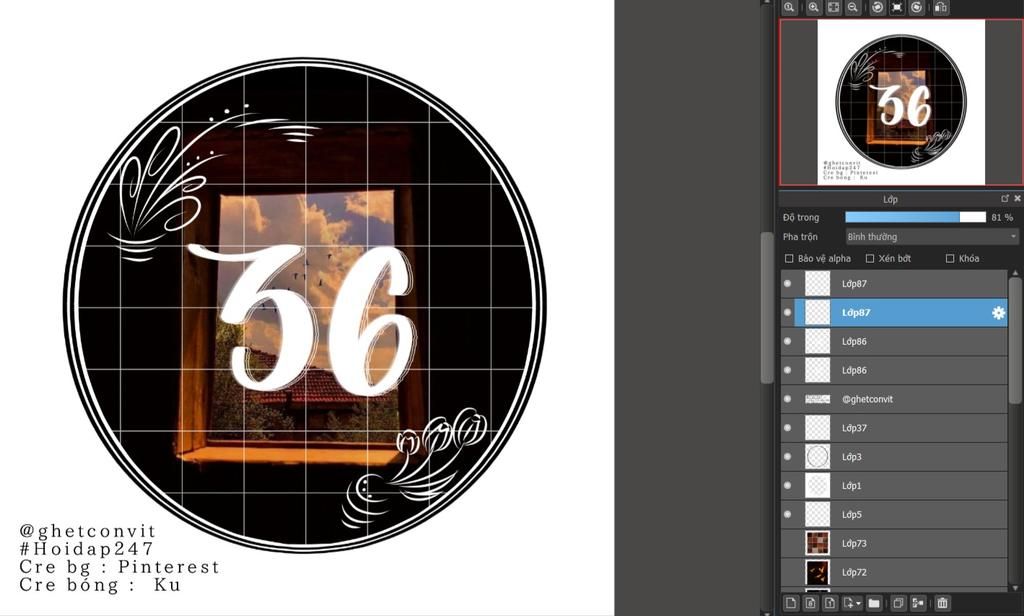The width and height of the screenshot is (1024, 616).
Task: Reset canvas rotation in navigator
Action: tap(897, 7)
